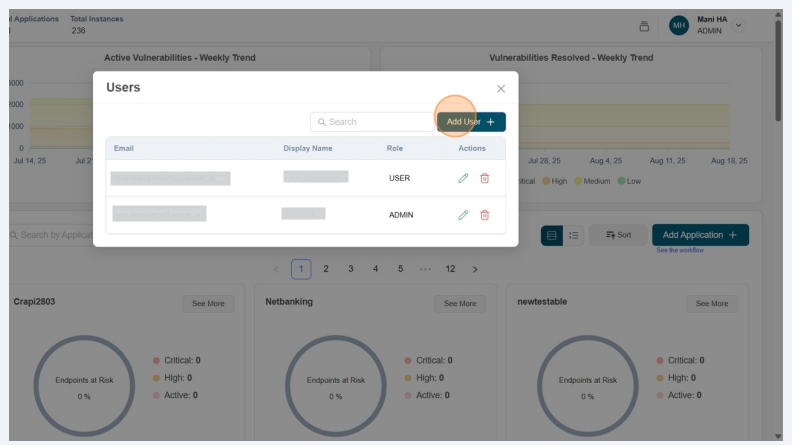Close the Users dialog with the X
The height and width of the screenshot is (445, 792).
[x=501, y=89]
